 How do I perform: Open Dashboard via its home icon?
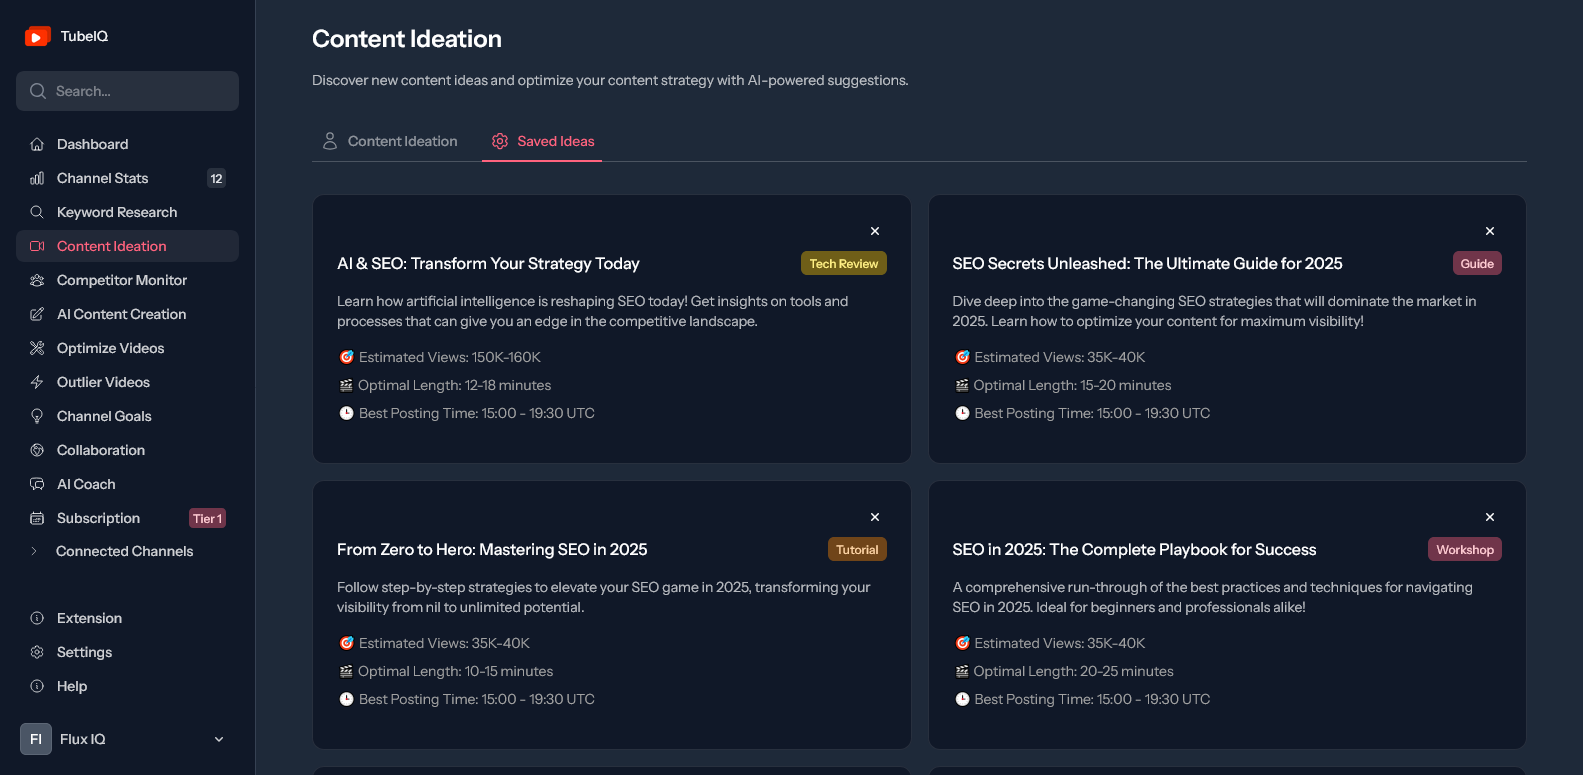(37, 144)
